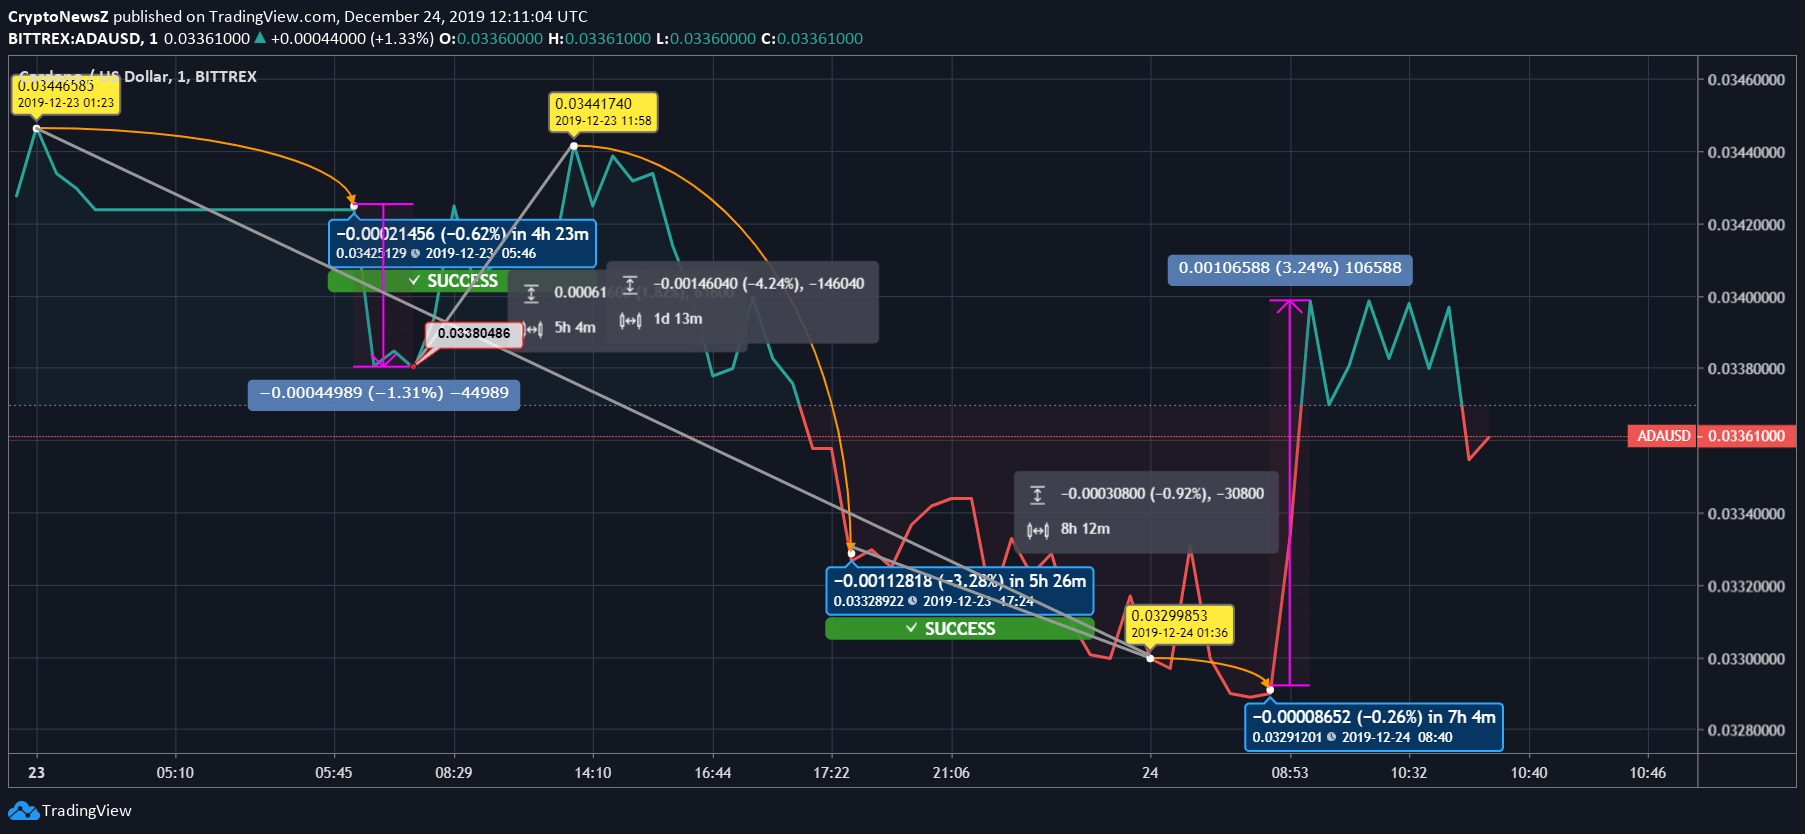Click the TradingView brand text link
The height and width of the screenshot is (834, 1805).
[x=86, y=811]
